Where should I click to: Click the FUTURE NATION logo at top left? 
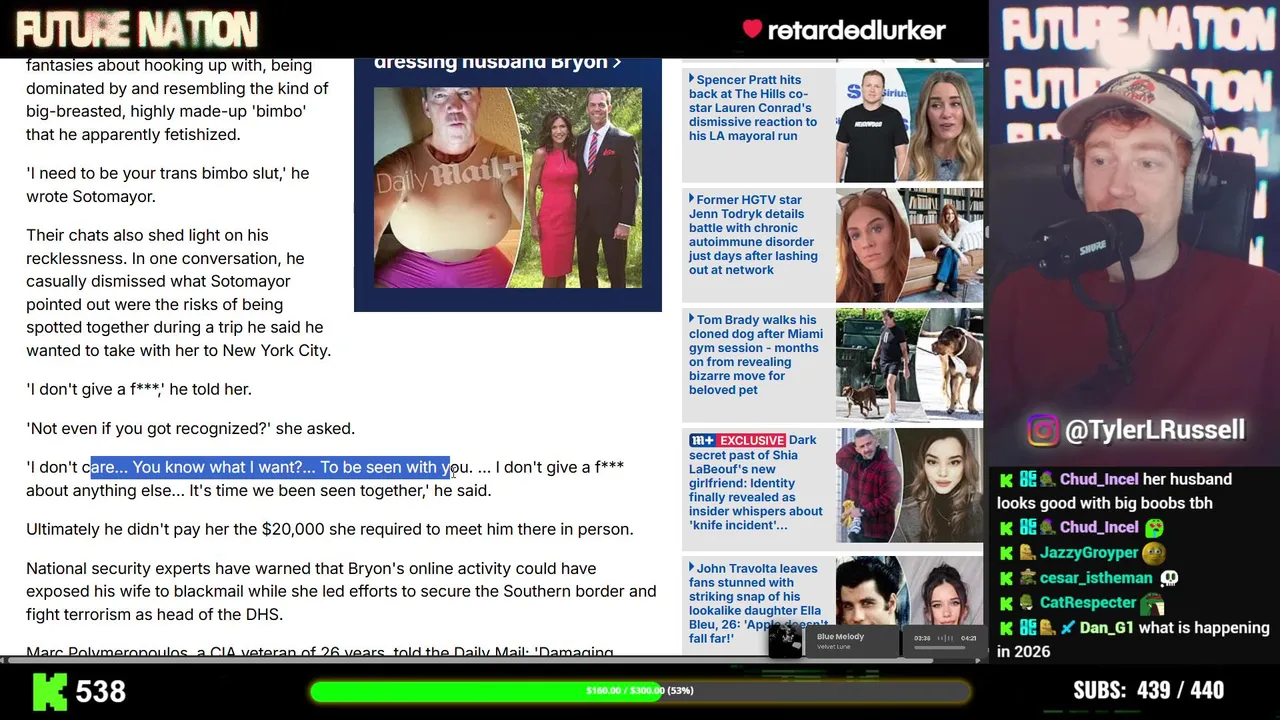coord(137,30)
